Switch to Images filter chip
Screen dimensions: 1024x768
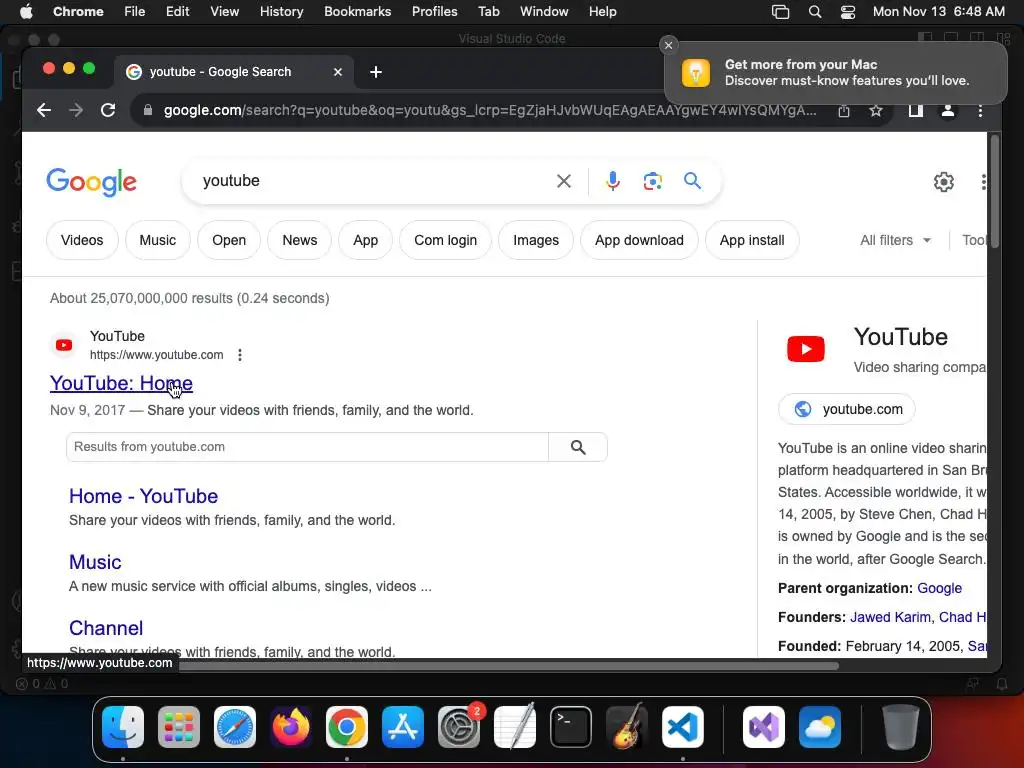536,240
